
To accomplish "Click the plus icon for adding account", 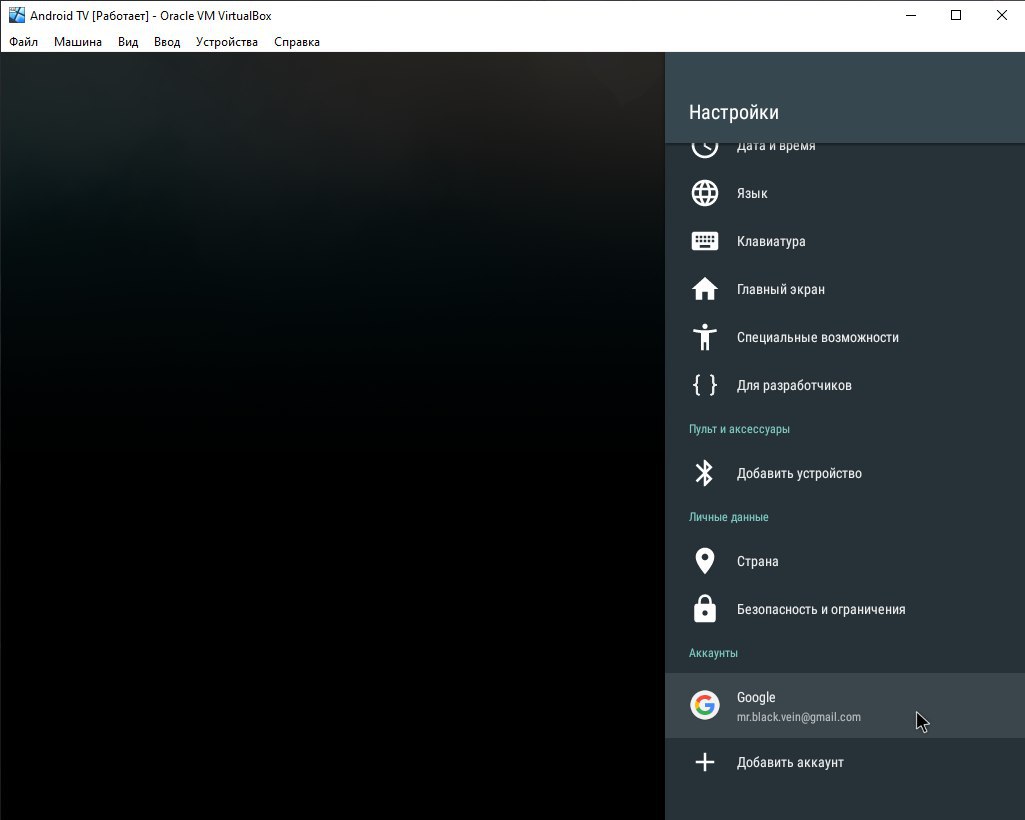I will [705, 762].
